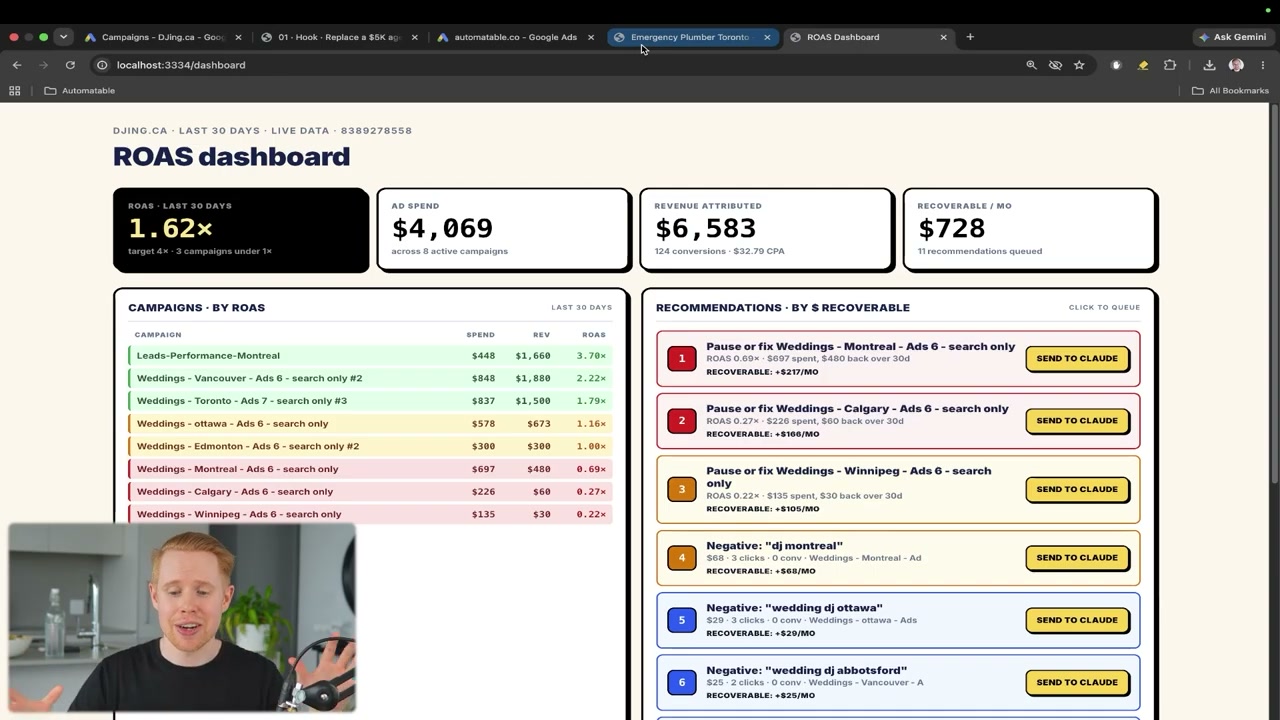The height and width of the screenshot is (720, 1280).
Task: Click the crossed-out eye icon in address bar
Action: 1055,65
